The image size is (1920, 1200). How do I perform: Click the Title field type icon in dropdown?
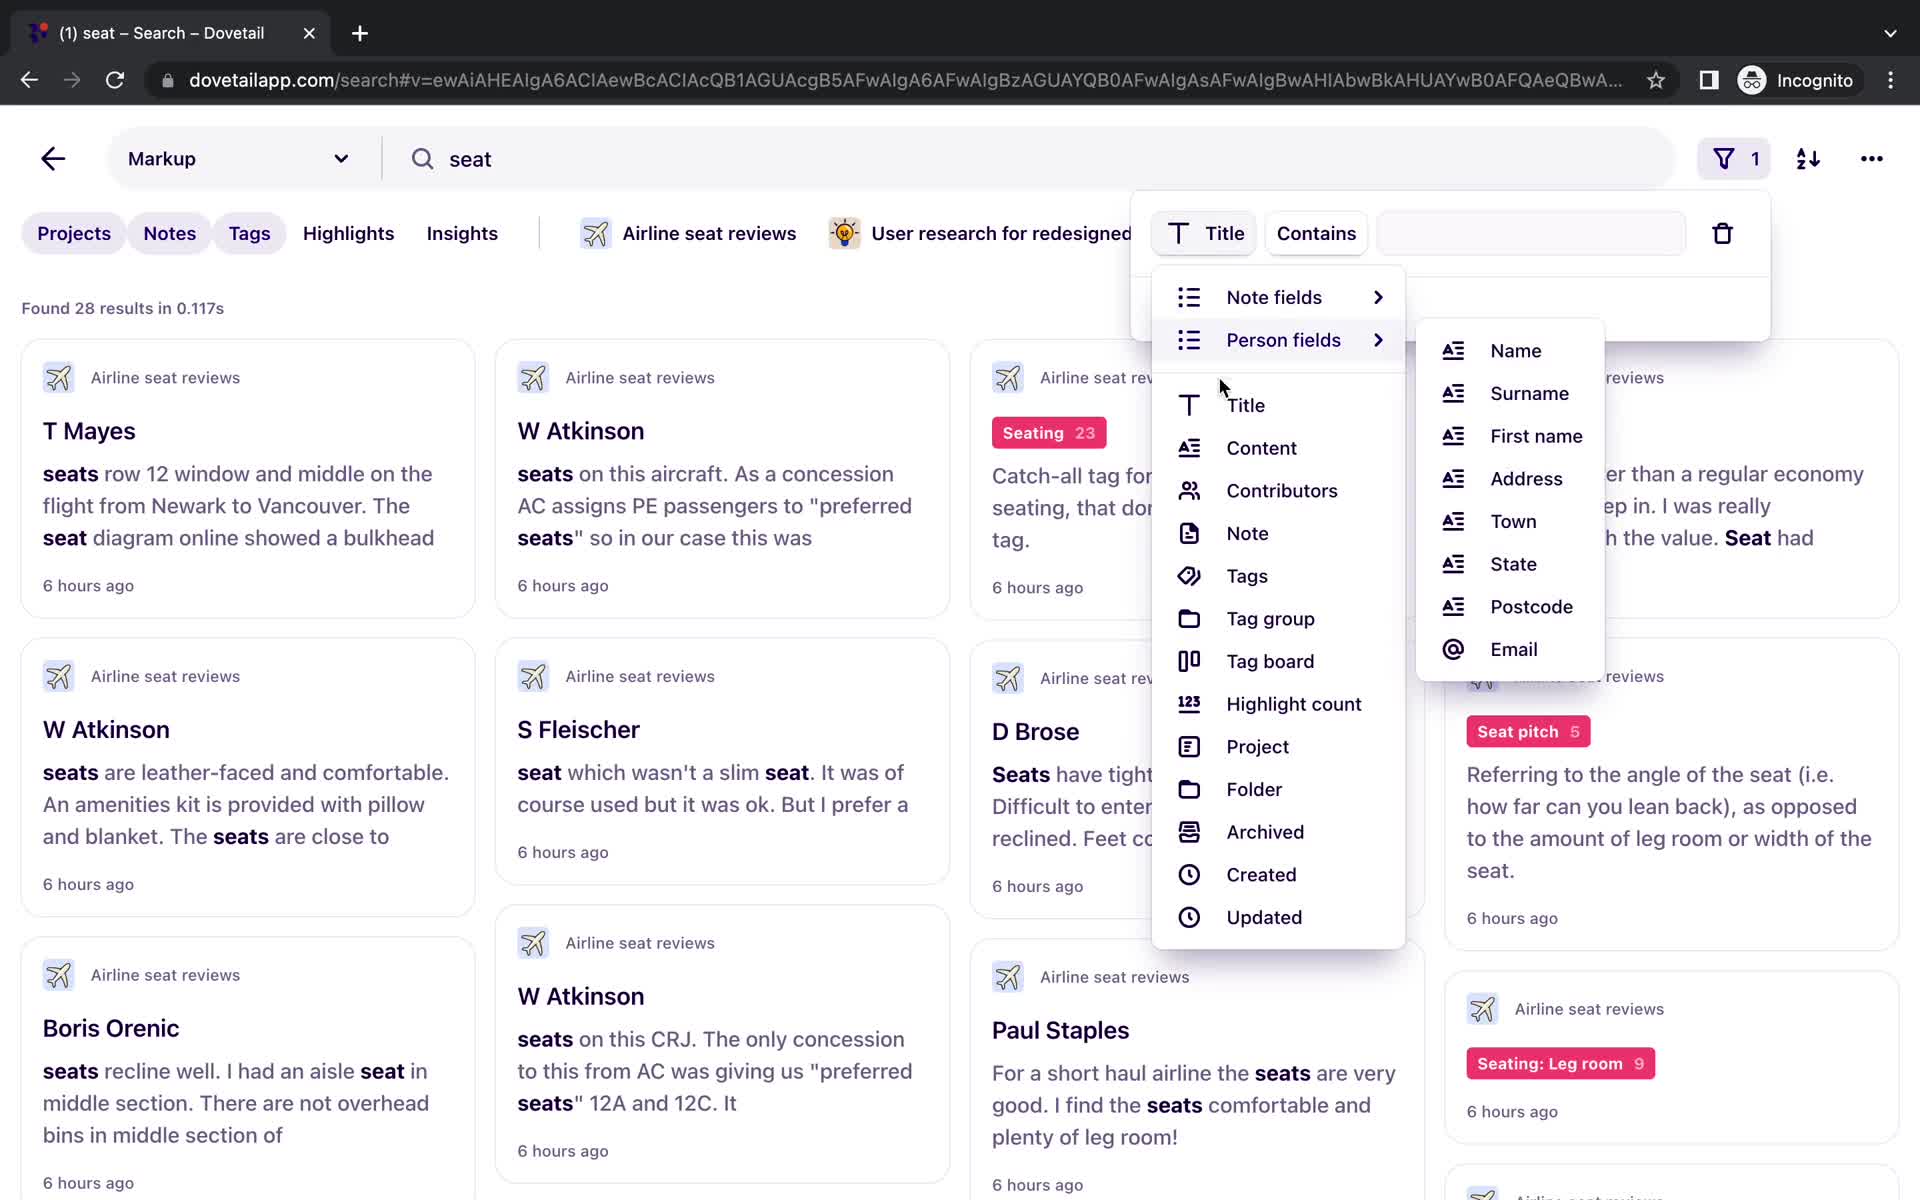1189,405
